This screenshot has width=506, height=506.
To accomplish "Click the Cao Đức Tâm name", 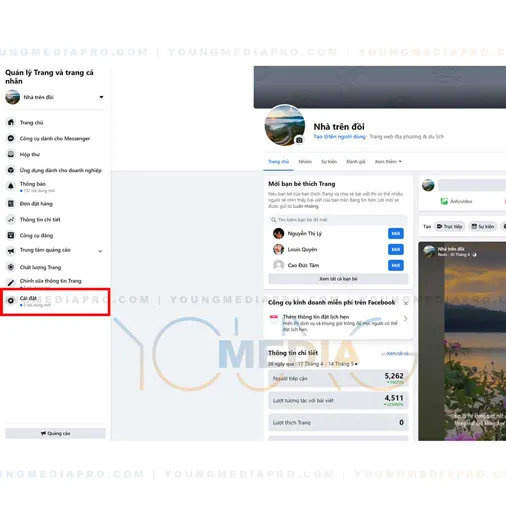I will click(x=303, y=265).
